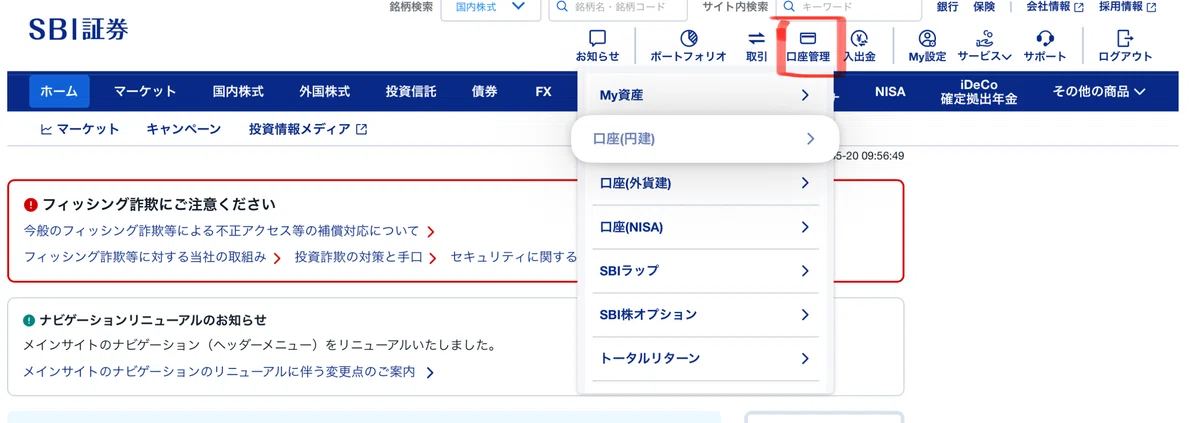This screenshot has height=423, width=1200.
Task: Open サービス services icon menu
Action: (984, 38)
